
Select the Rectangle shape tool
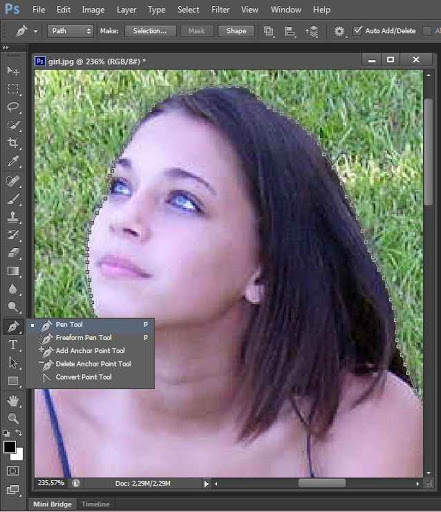click(13, 381)
